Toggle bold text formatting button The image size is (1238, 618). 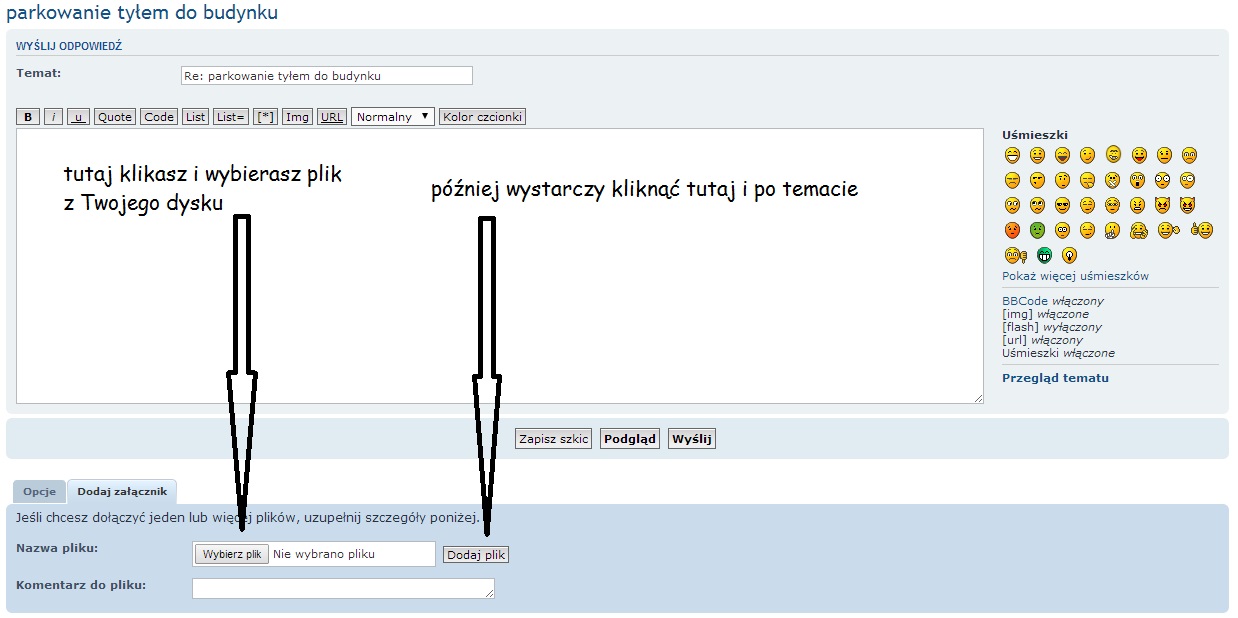pyautogui.click(x=28, y=117)
